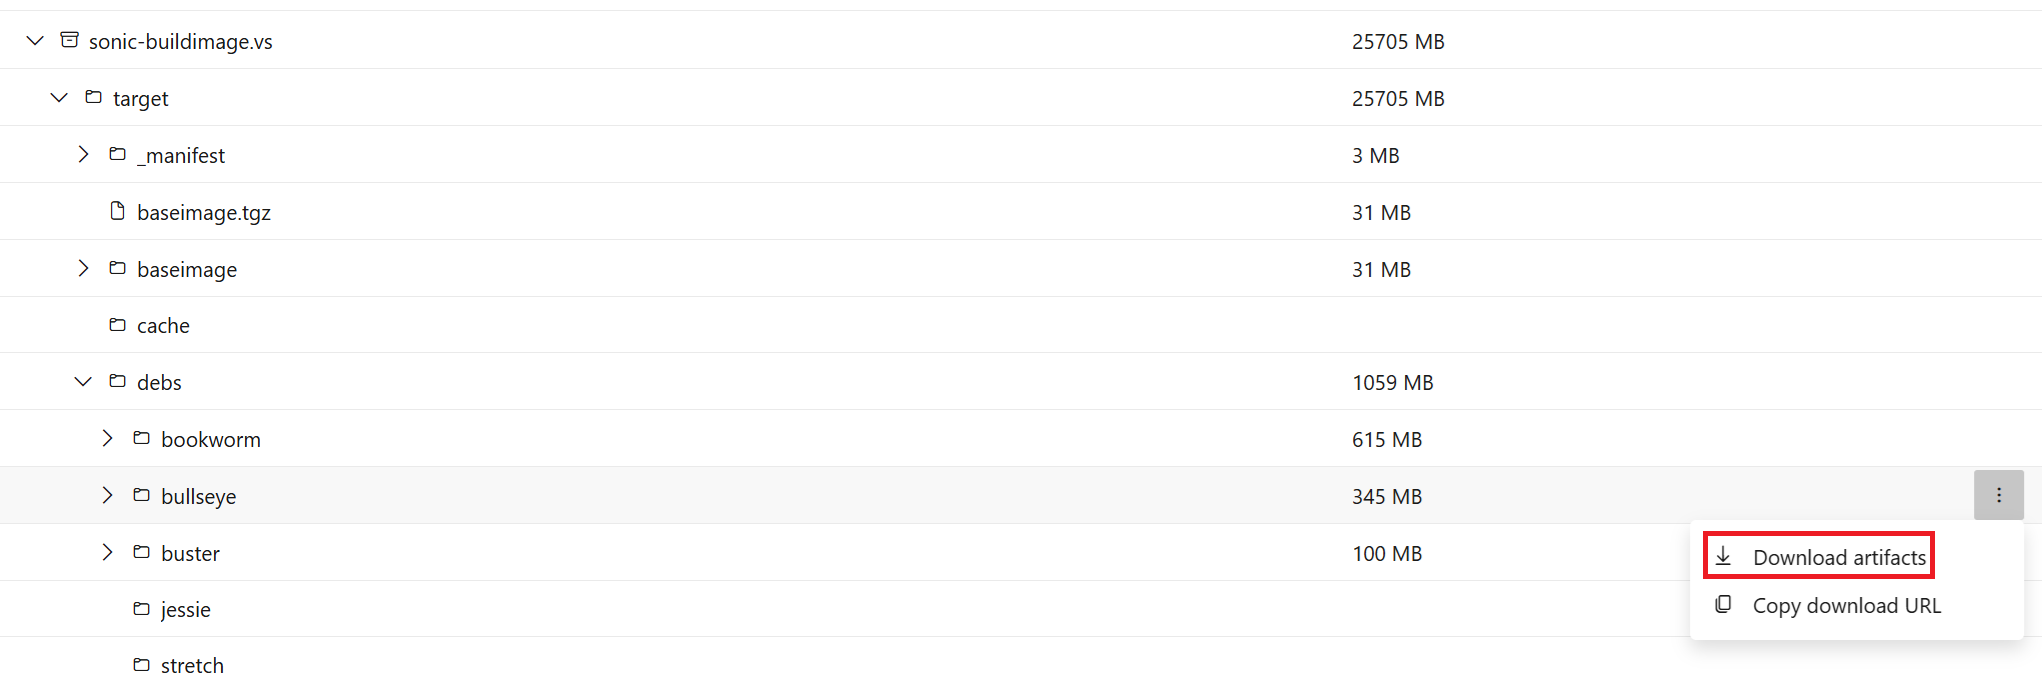Click the bullseye folder name

(198, 496)
